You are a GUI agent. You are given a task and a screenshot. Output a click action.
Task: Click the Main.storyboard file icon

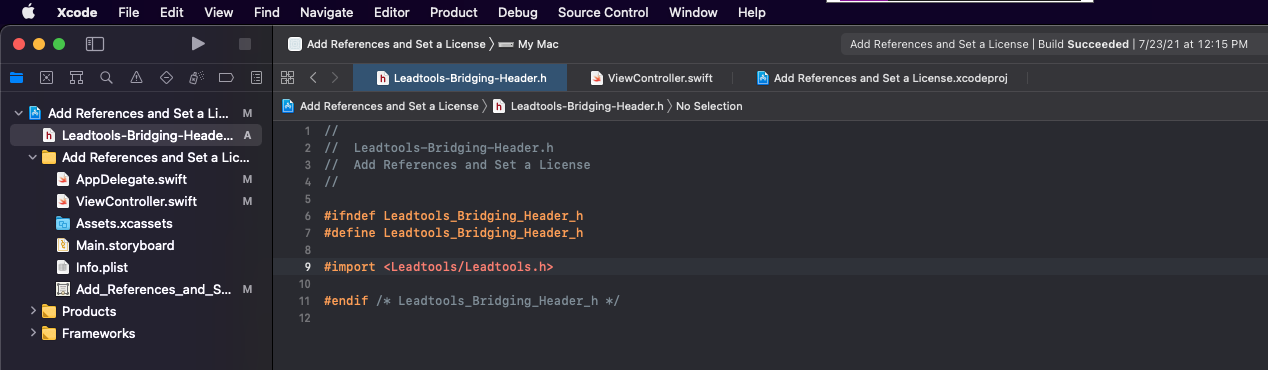pos(63,245)
